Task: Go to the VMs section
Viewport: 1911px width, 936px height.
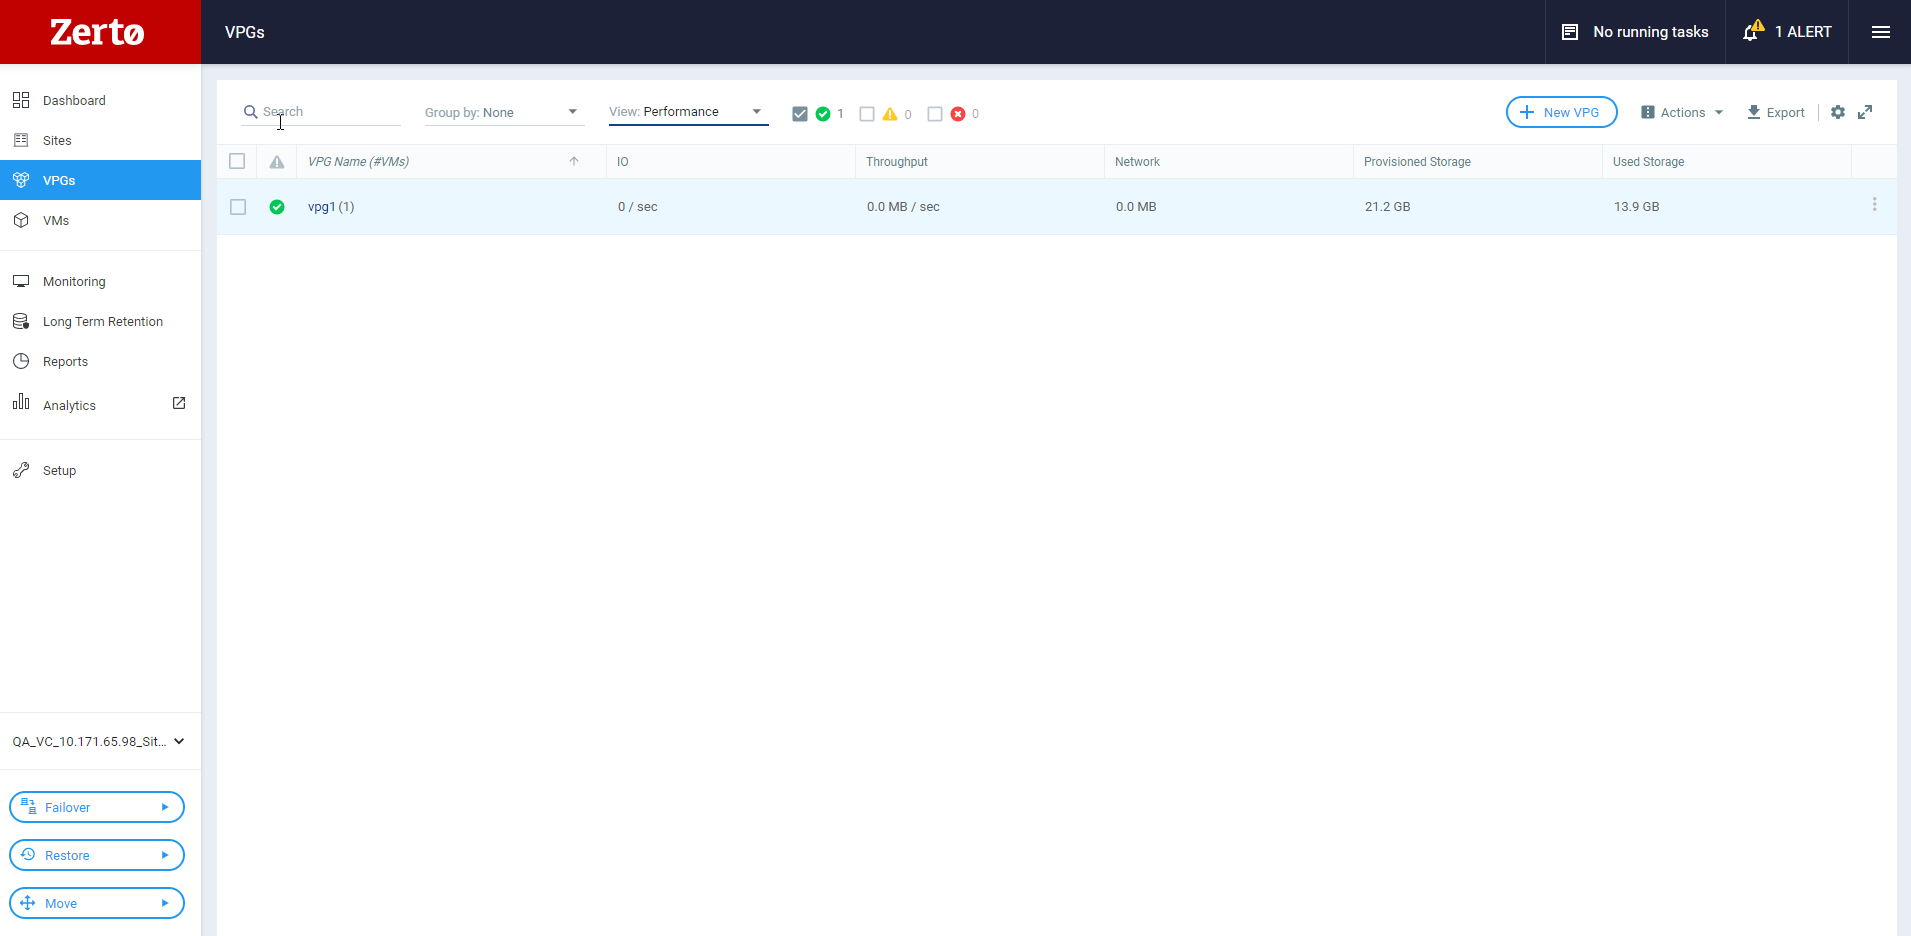Action: [56, 220]
